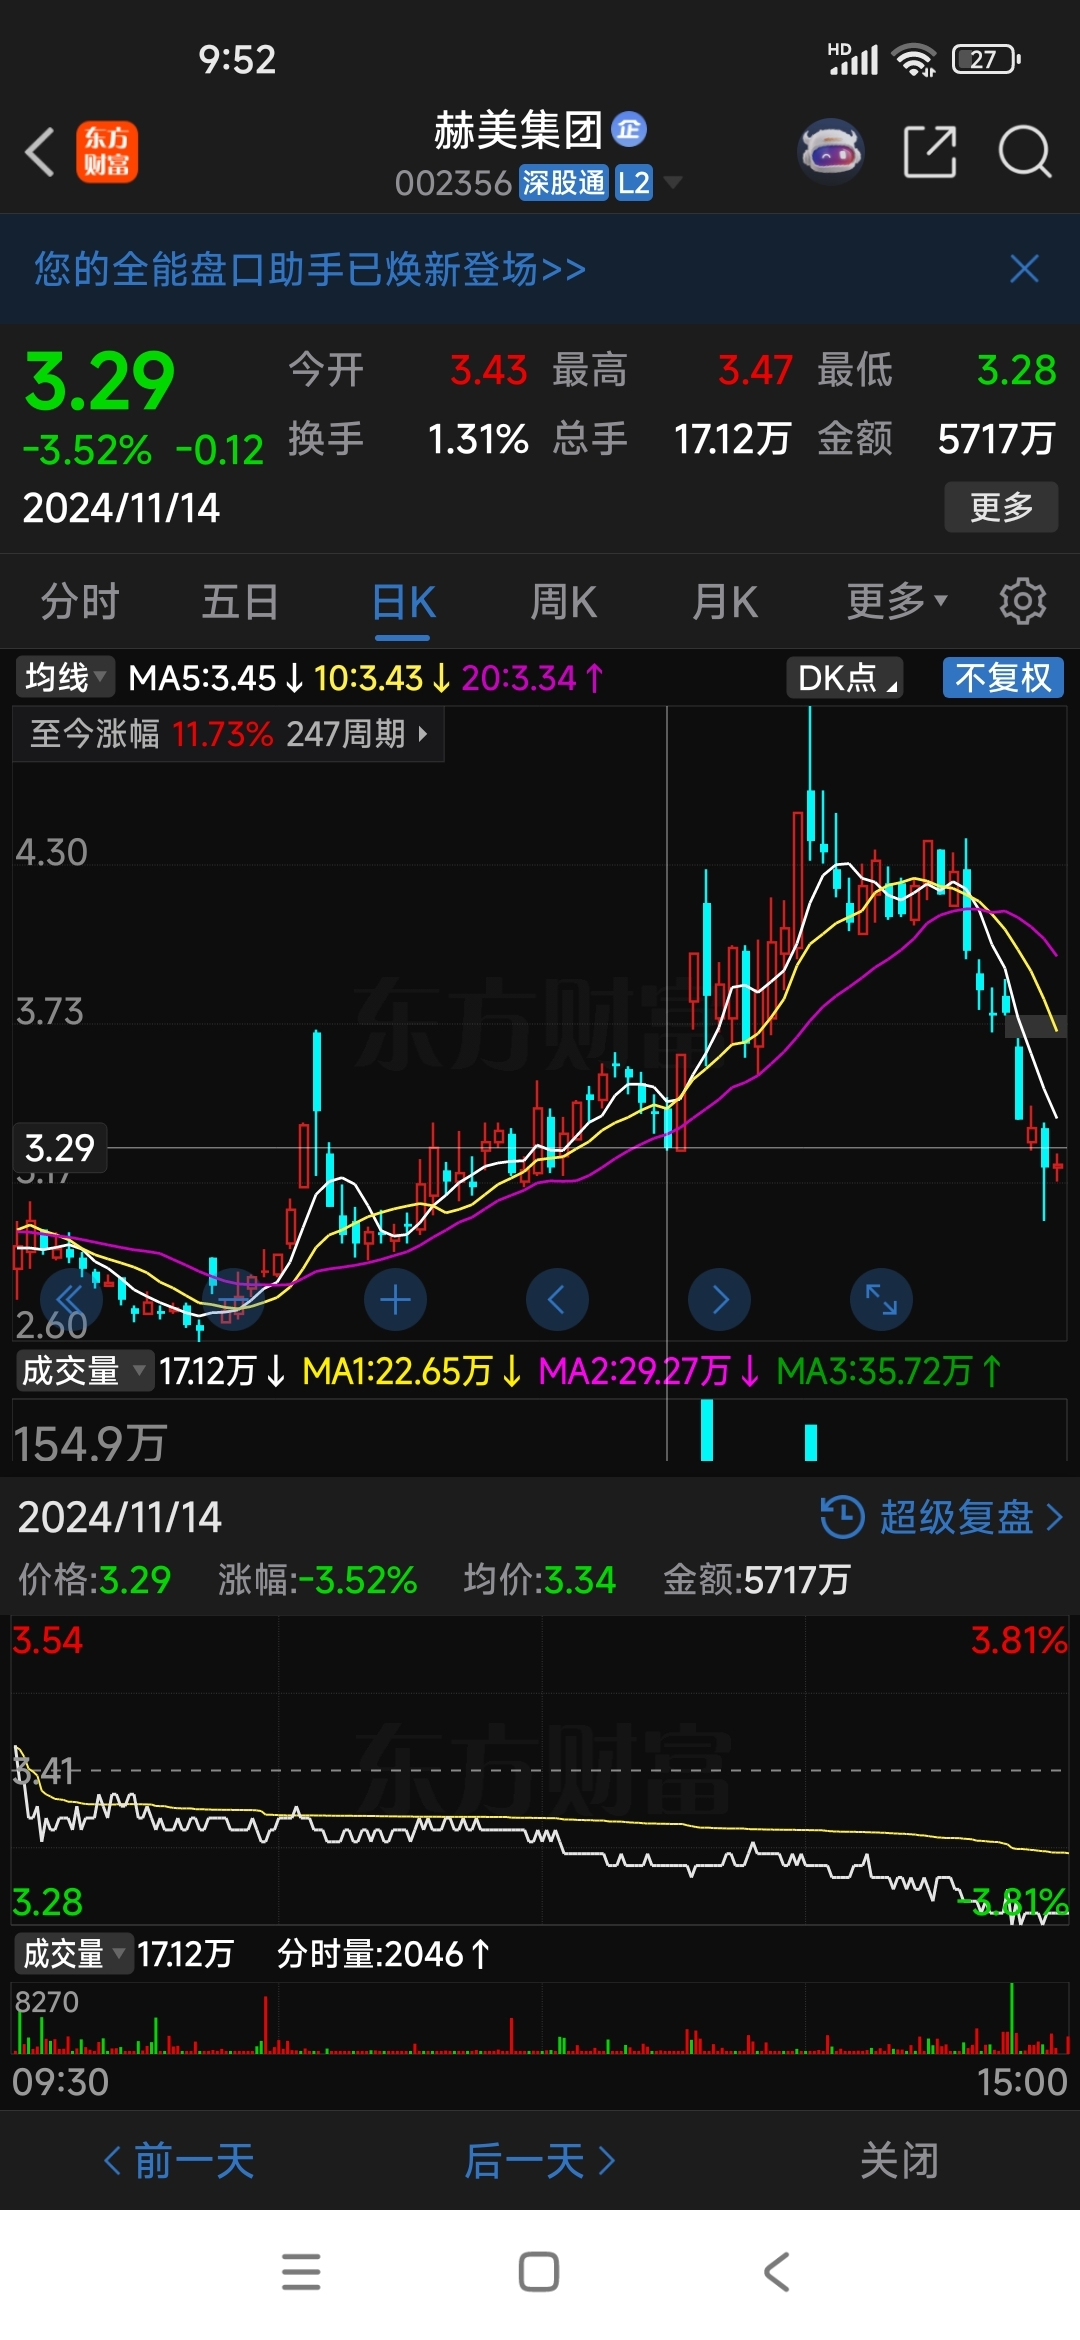Go to 后一天
Viewport: 1080px width, 2340px height.
tap(540, 2161)
